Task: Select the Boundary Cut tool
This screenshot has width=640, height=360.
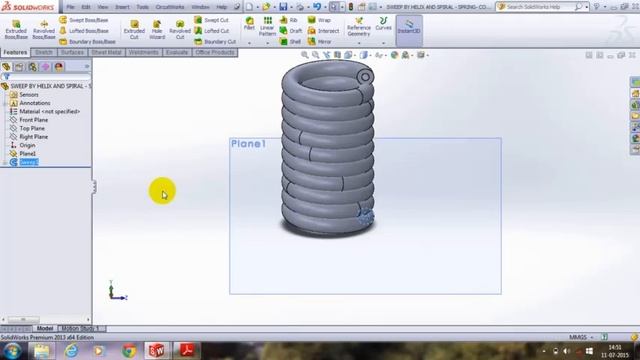Action: pos(215,41)
